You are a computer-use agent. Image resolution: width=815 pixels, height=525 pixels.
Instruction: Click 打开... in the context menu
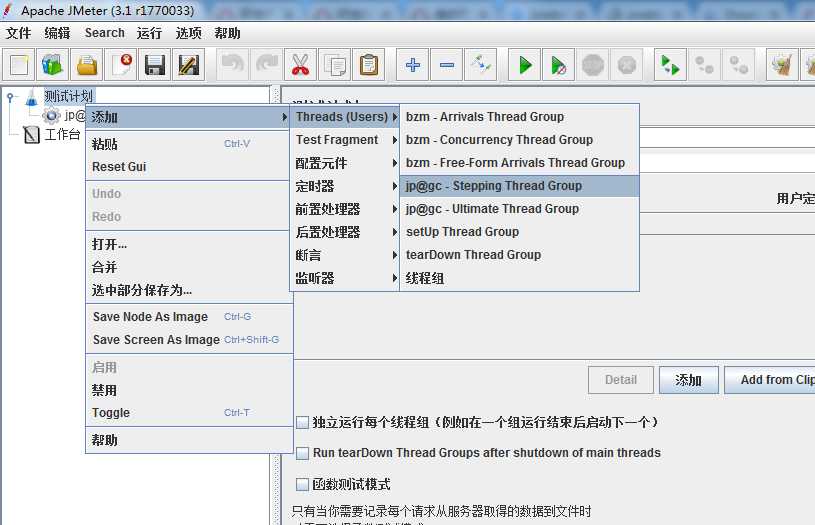tap(188, 244)
